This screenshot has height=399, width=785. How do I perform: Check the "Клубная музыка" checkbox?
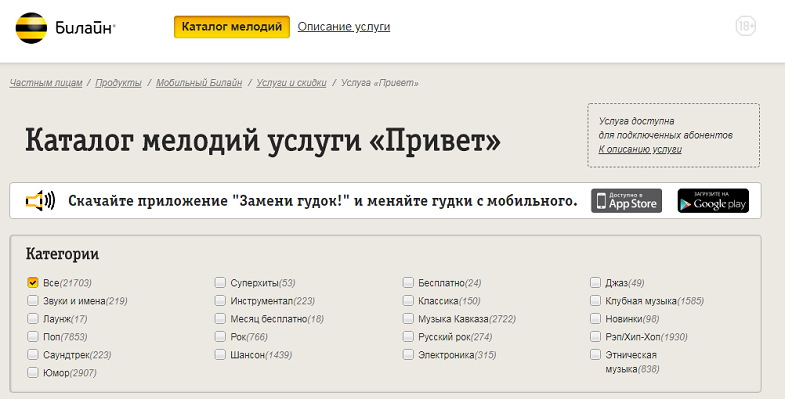click(x=595, y=300)
